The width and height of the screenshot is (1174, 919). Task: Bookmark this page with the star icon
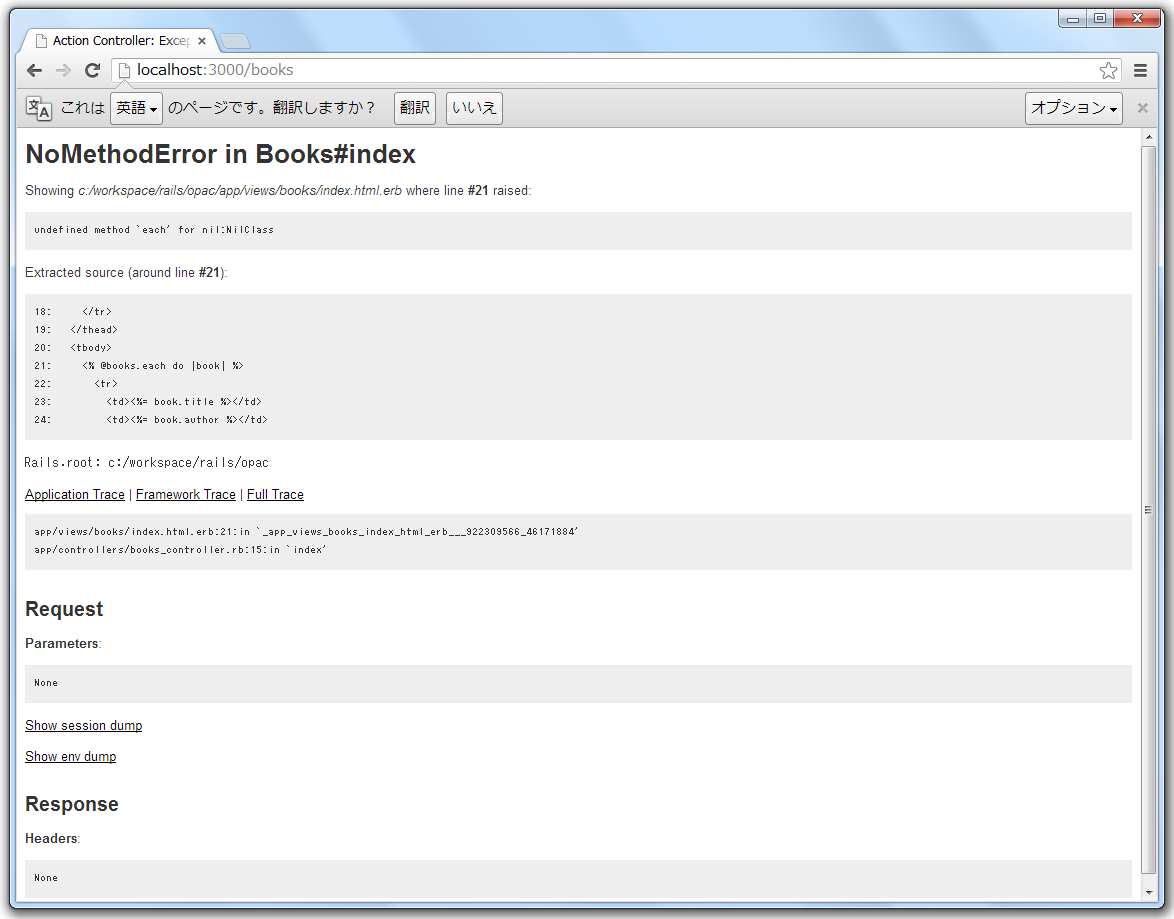click(x=1108, y=70)
